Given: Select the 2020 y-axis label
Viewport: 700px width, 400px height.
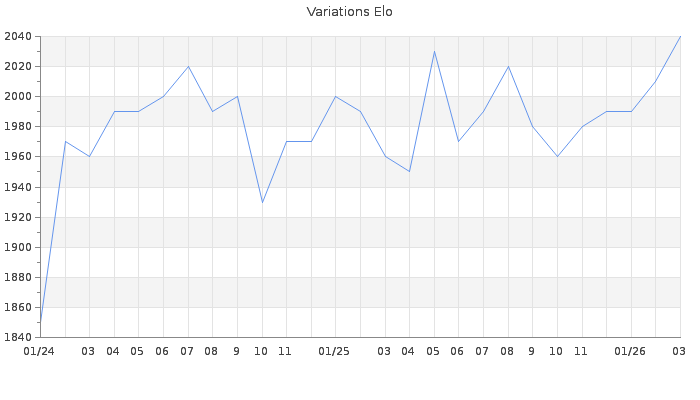Looking at the screenshot, I should pyautogui.click(x=18, y=67).
